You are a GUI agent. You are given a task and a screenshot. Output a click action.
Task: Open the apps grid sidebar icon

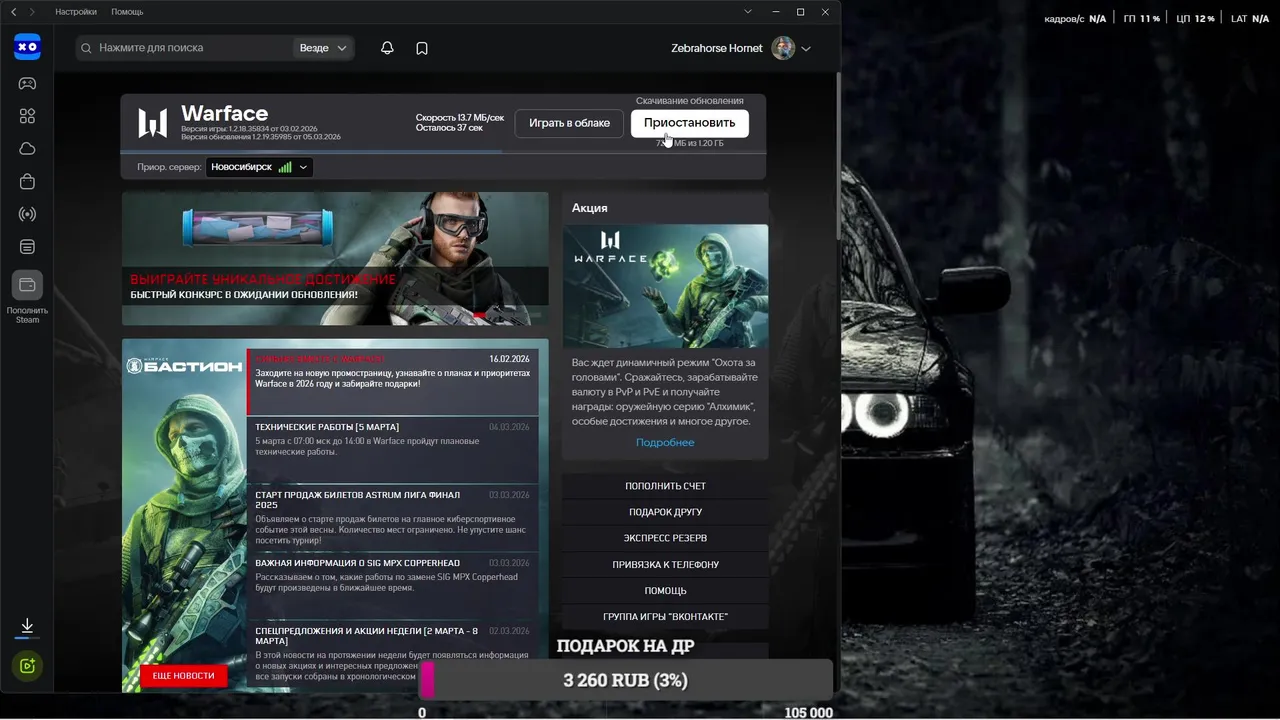point(27,116)
